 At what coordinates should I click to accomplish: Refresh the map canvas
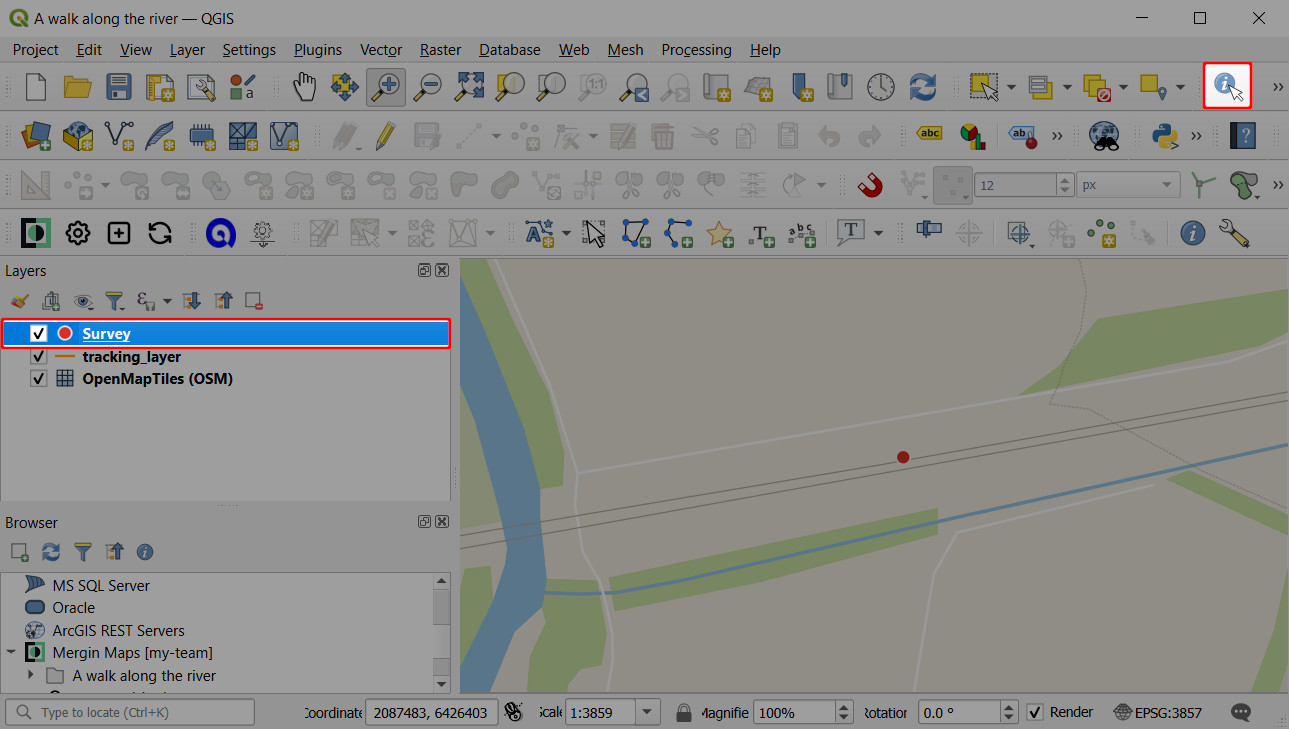(922, 87)
